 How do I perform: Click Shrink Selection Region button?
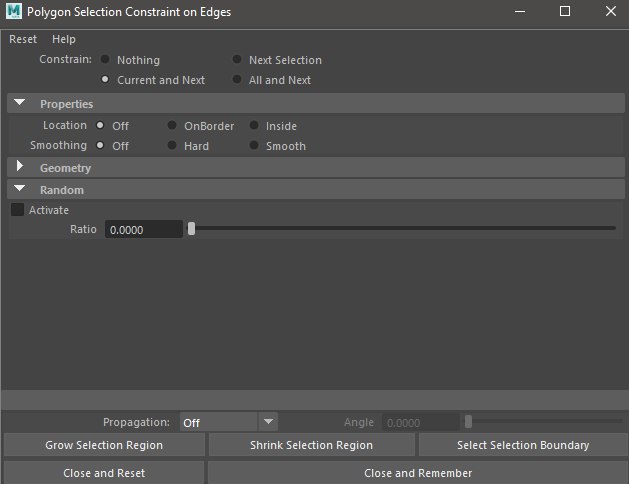pyautogui.click(x=312, y=445)
